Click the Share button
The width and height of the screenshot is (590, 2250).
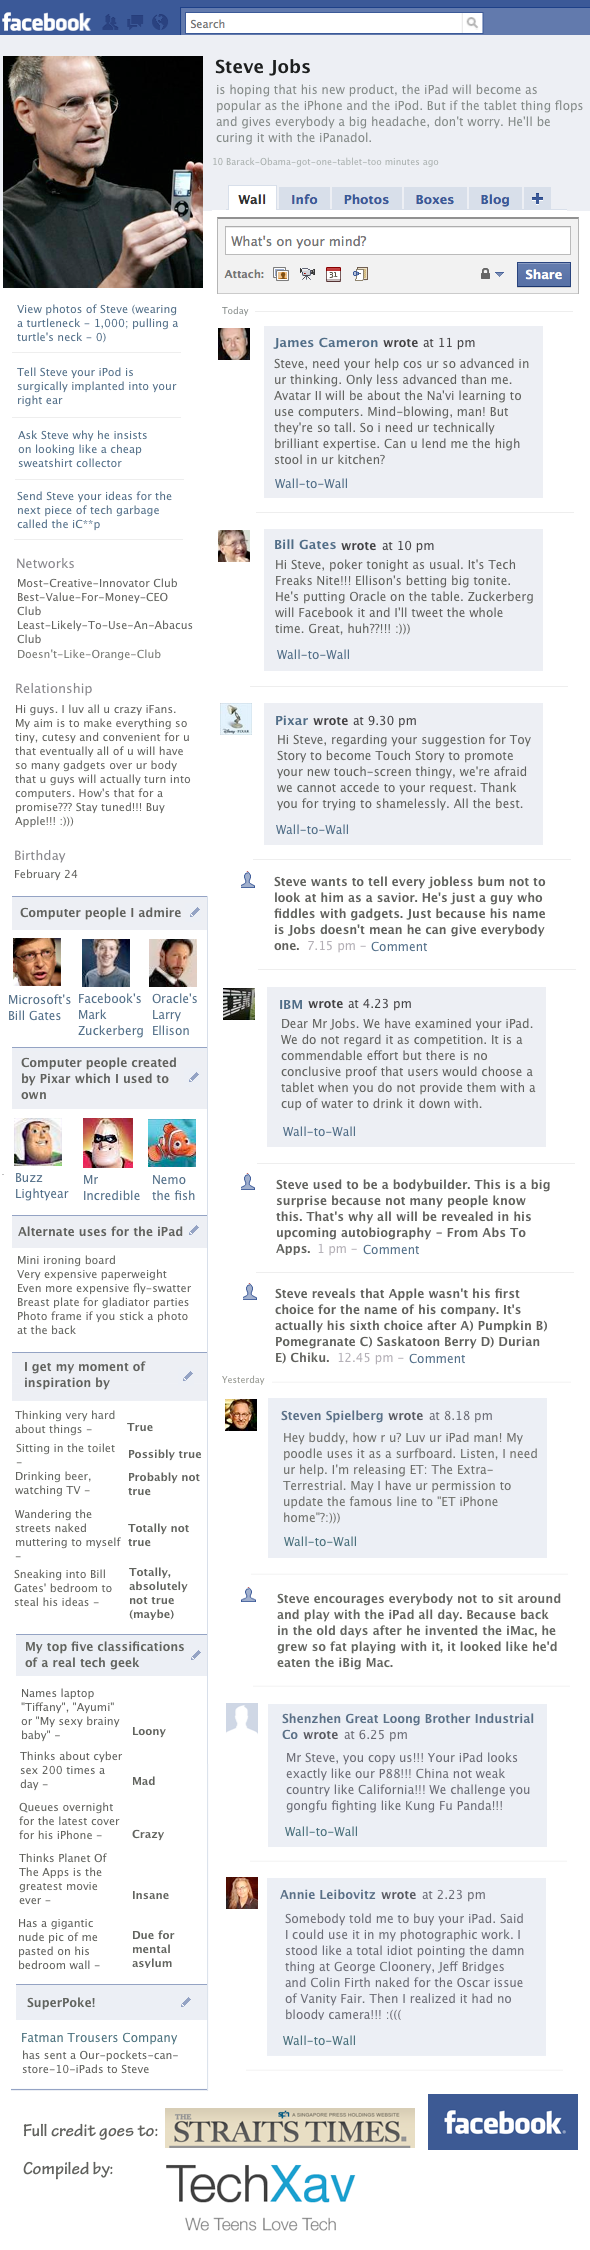point(543,274)
